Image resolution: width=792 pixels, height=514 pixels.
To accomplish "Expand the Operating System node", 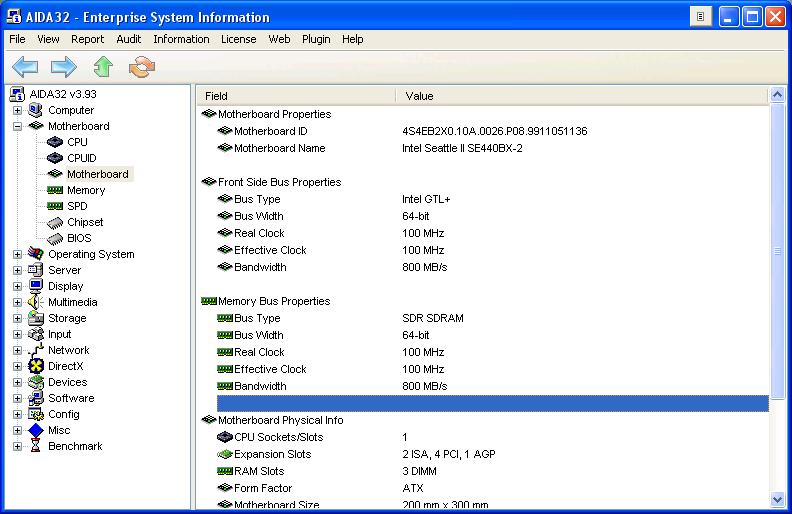I will click(x=17, y=254).
